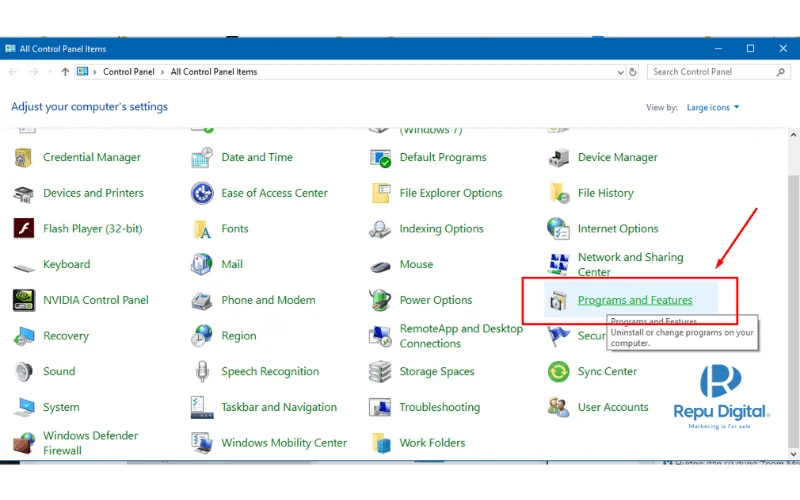Viewport: 800px width, 500px height.
Task: Click All Control Panel Items breadcrumb
Action: coord(214,72)
